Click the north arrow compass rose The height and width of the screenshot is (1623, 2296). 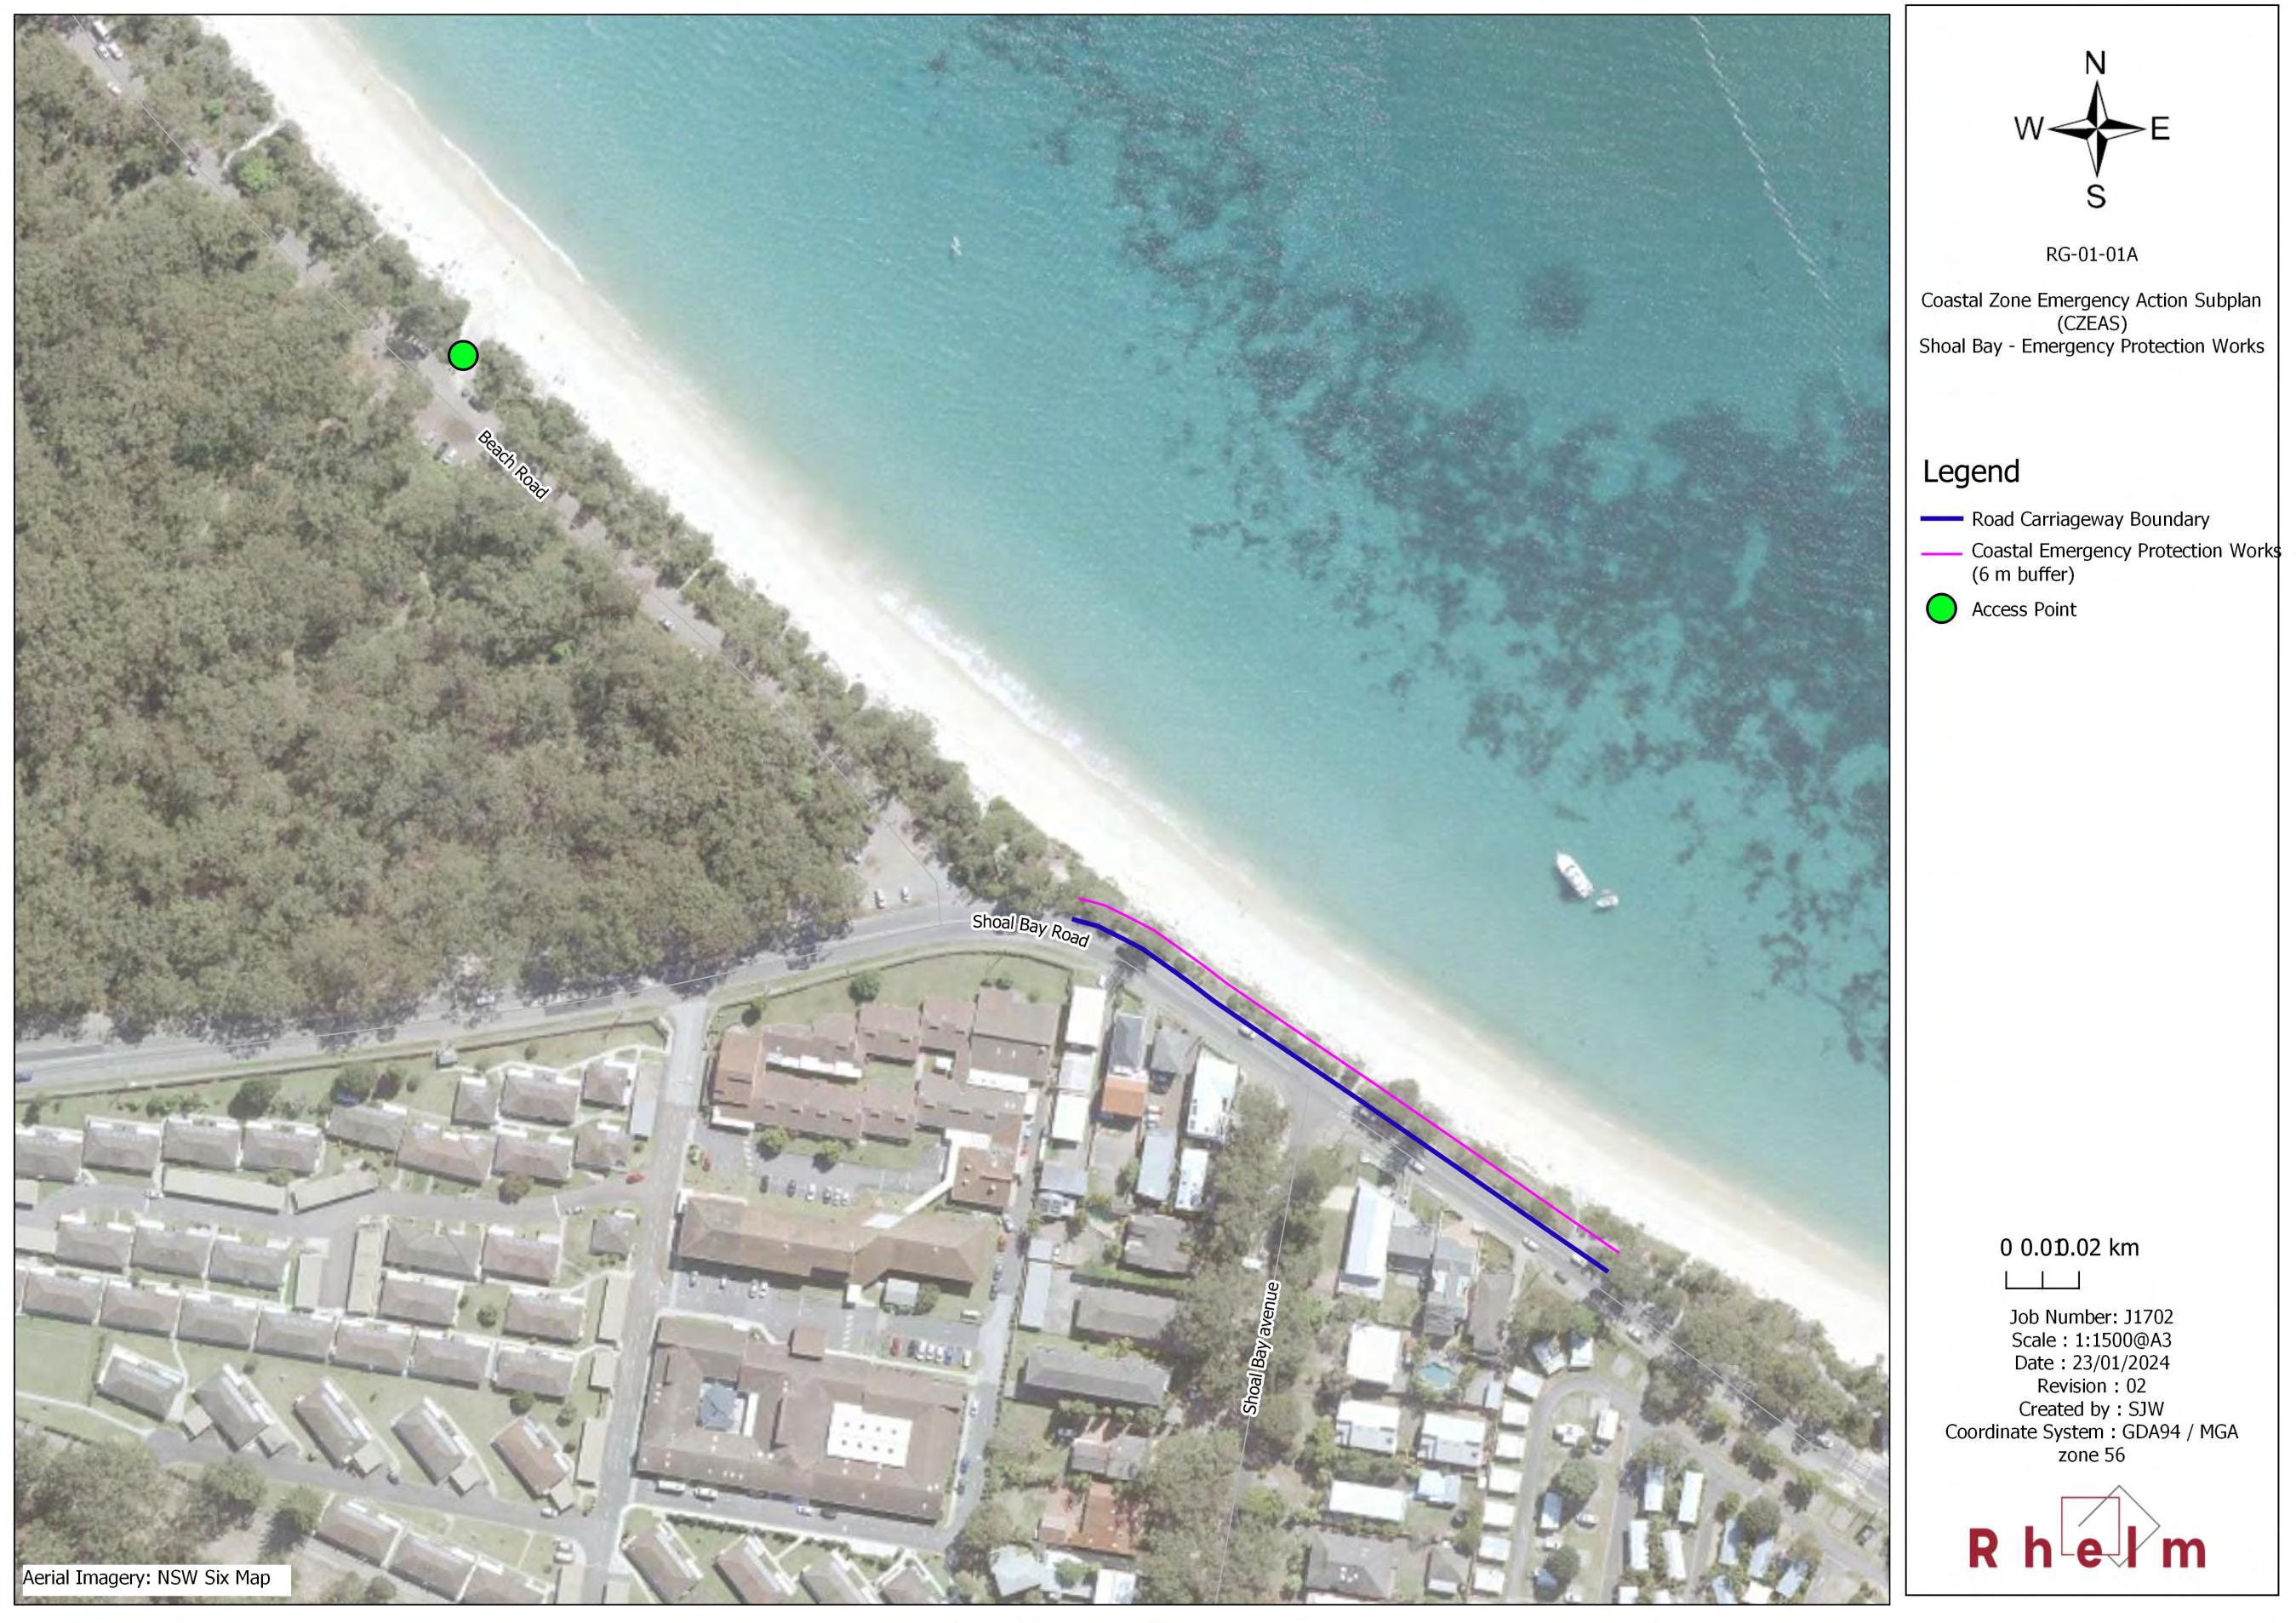point(2094,129)
